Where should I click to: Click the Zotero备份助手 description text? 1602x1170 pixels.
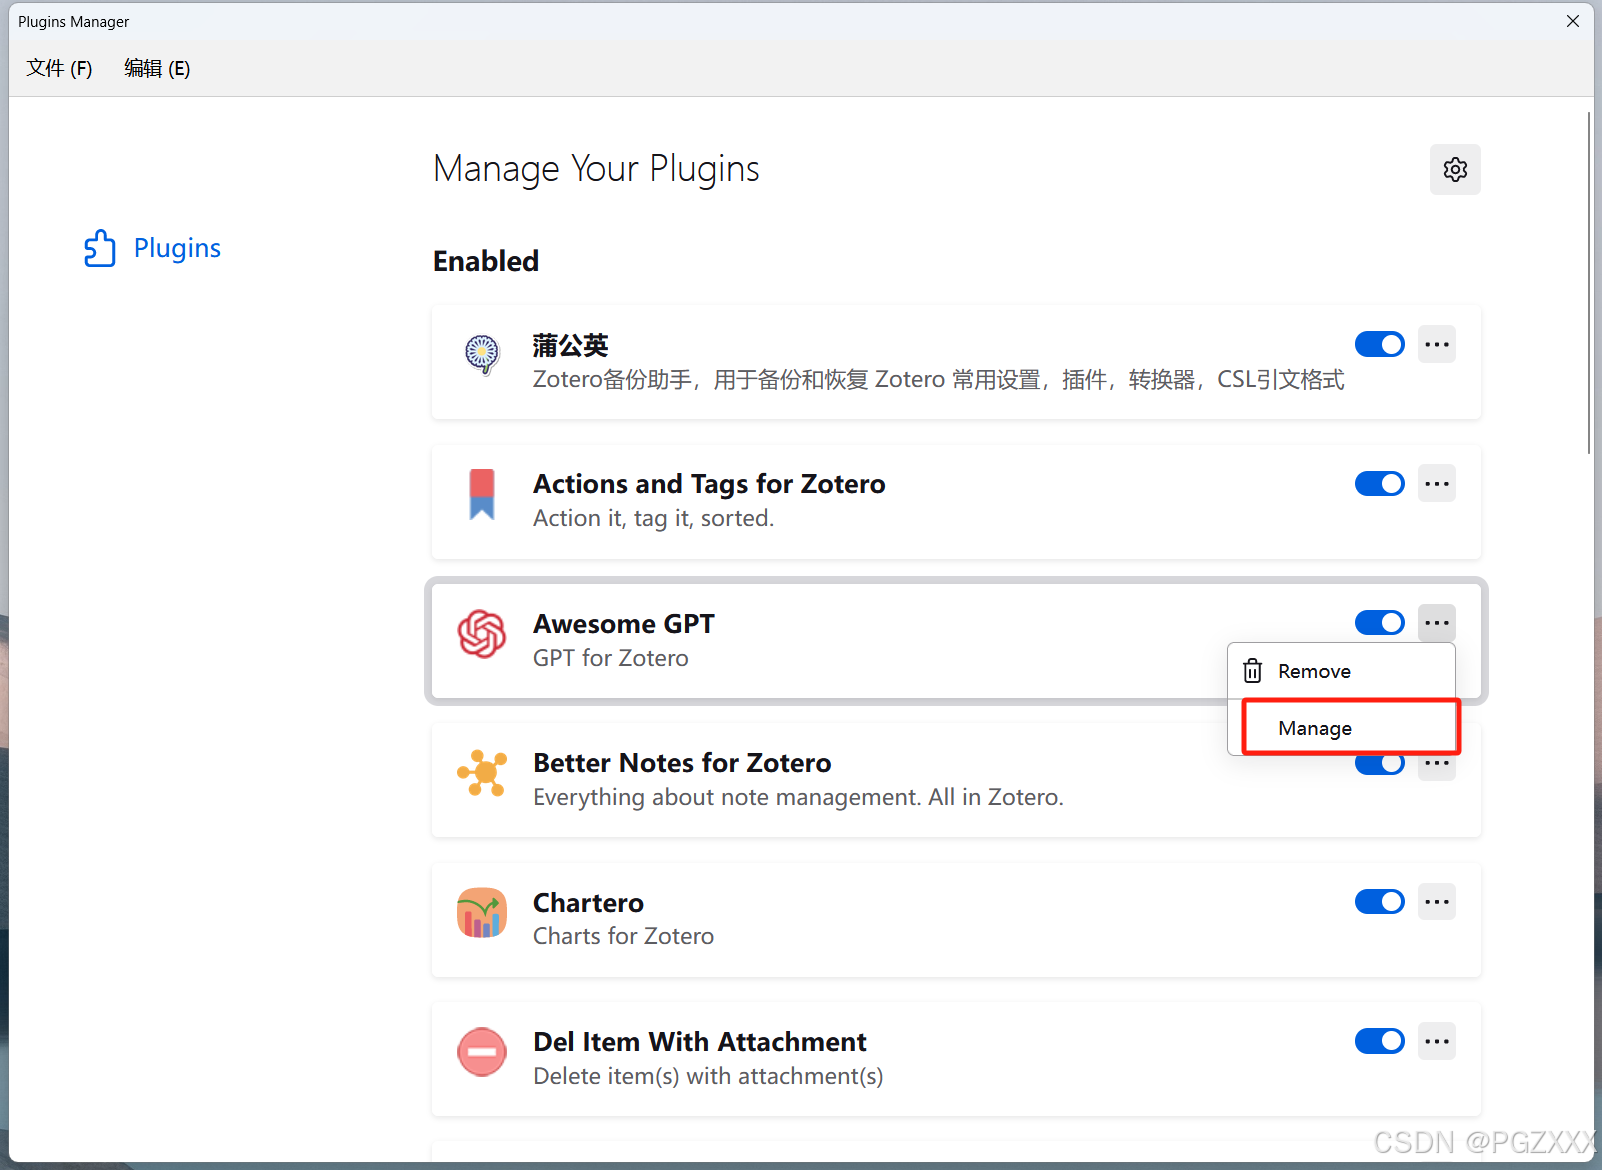coord(938,380)
